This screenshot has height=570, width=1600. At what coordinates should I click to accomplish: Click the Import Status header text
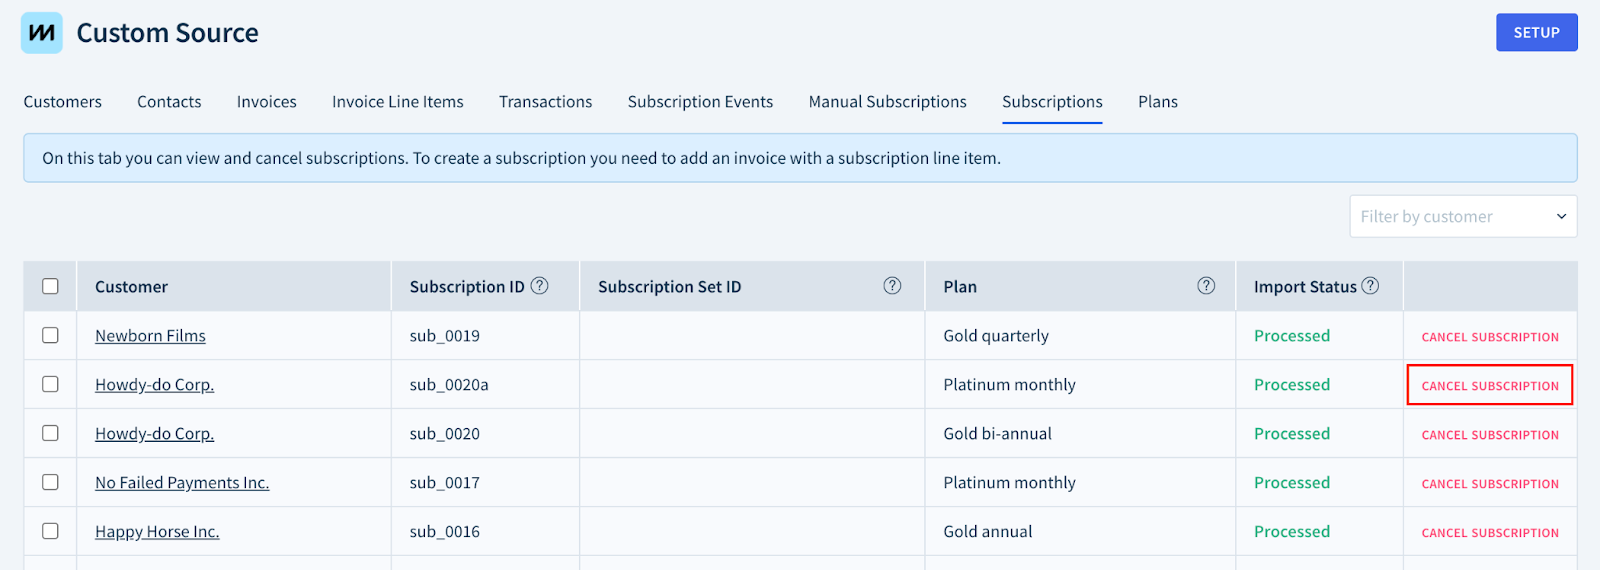coord(1305,287)
